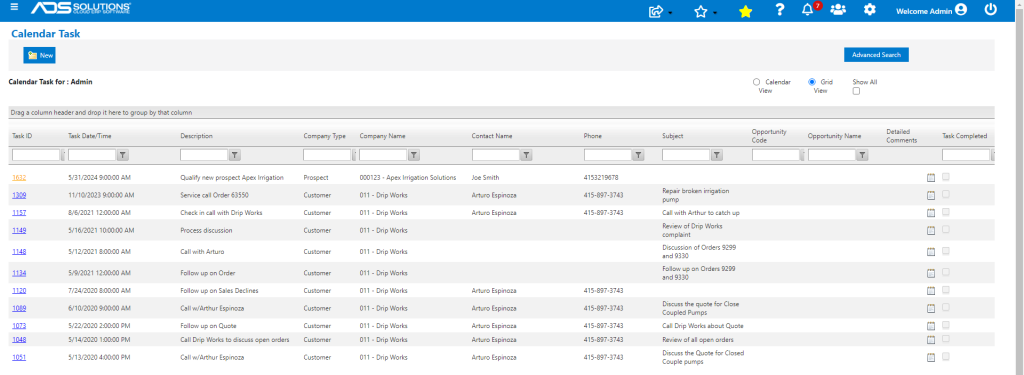Toggle Task Completed checkbox for task 1073

tap(946, 325)
